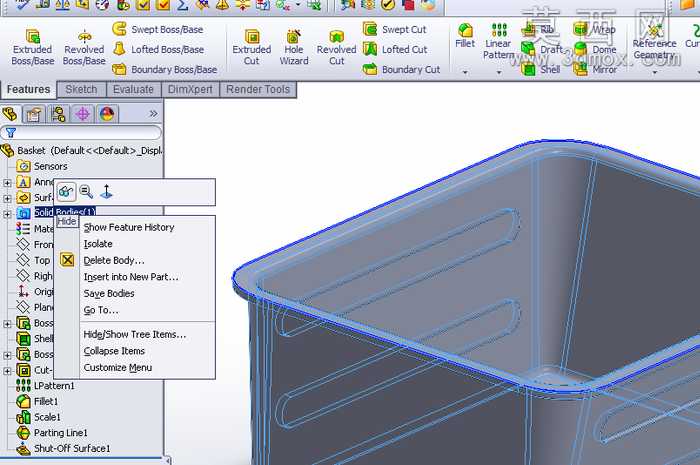Click the Normal To icon in context toolbar
Screen dimensions: 700x465
[x=106, y=192]
